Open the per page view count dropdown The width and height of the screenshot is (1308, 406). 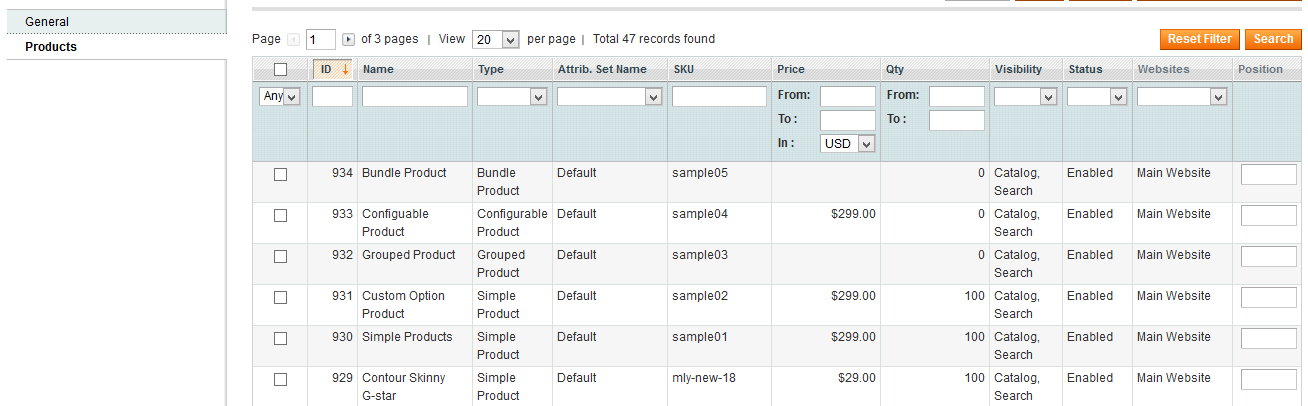pyautogui.click(x=496, y=40)
